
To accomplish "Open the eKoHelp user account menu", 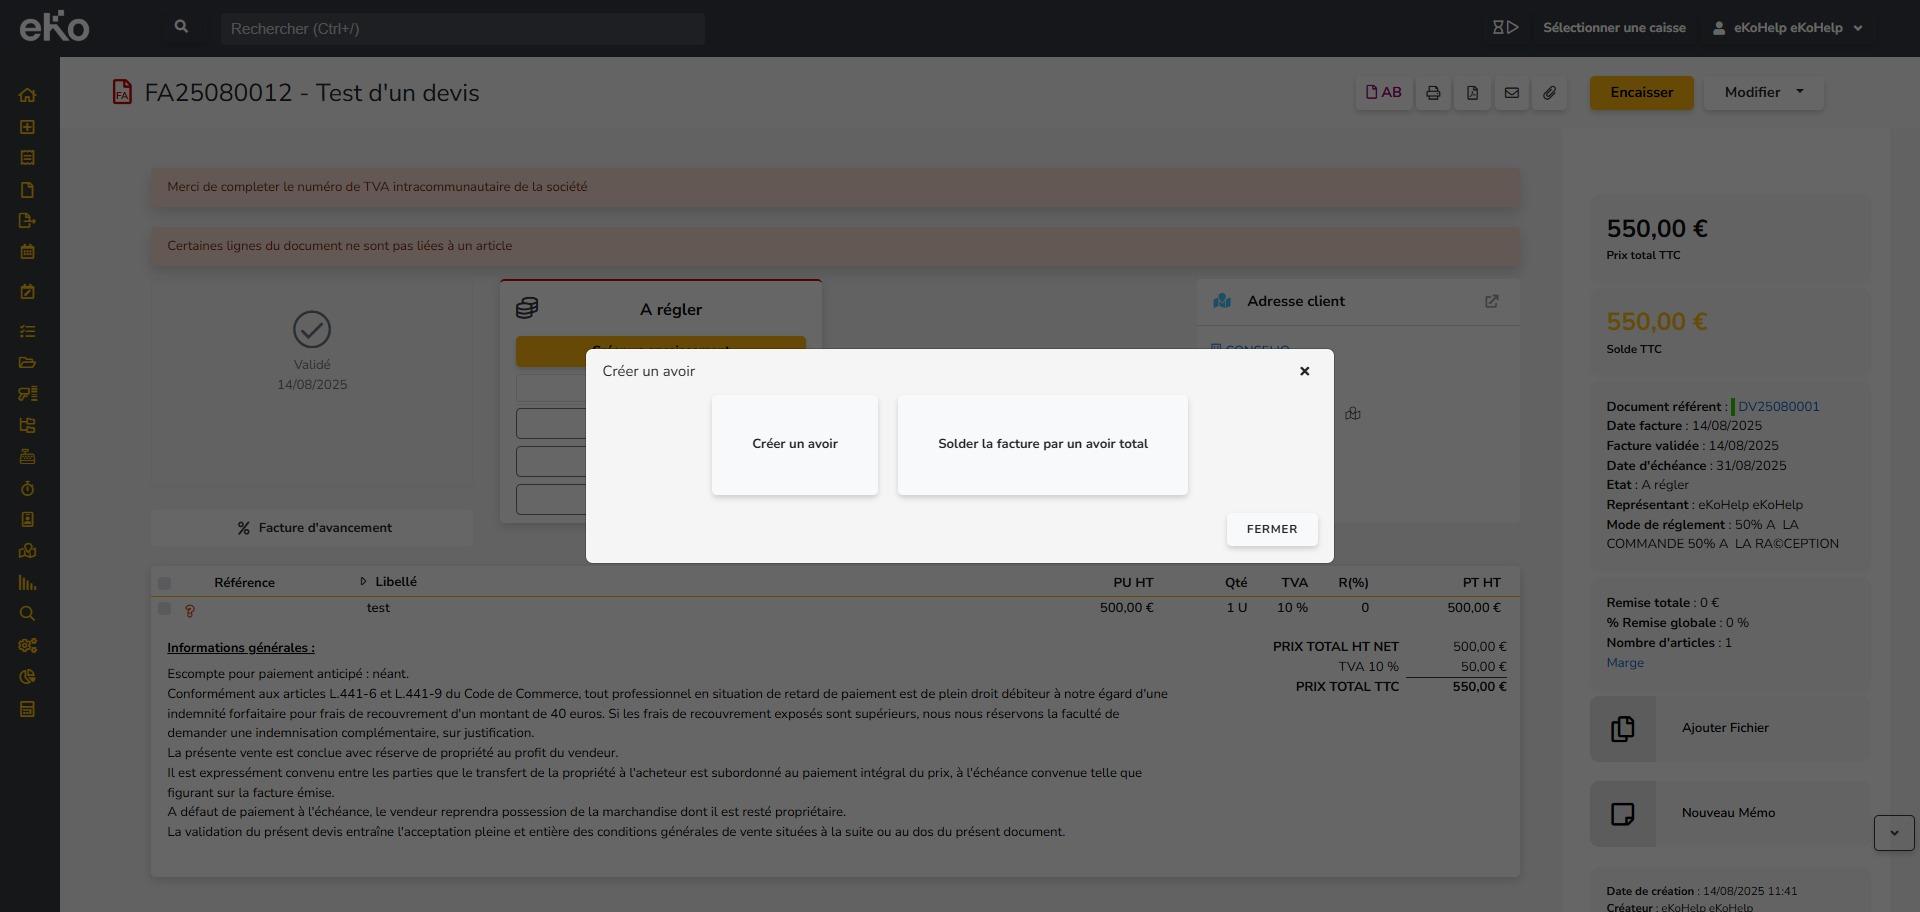I will pyautogui.click(x=1787, y=28).
